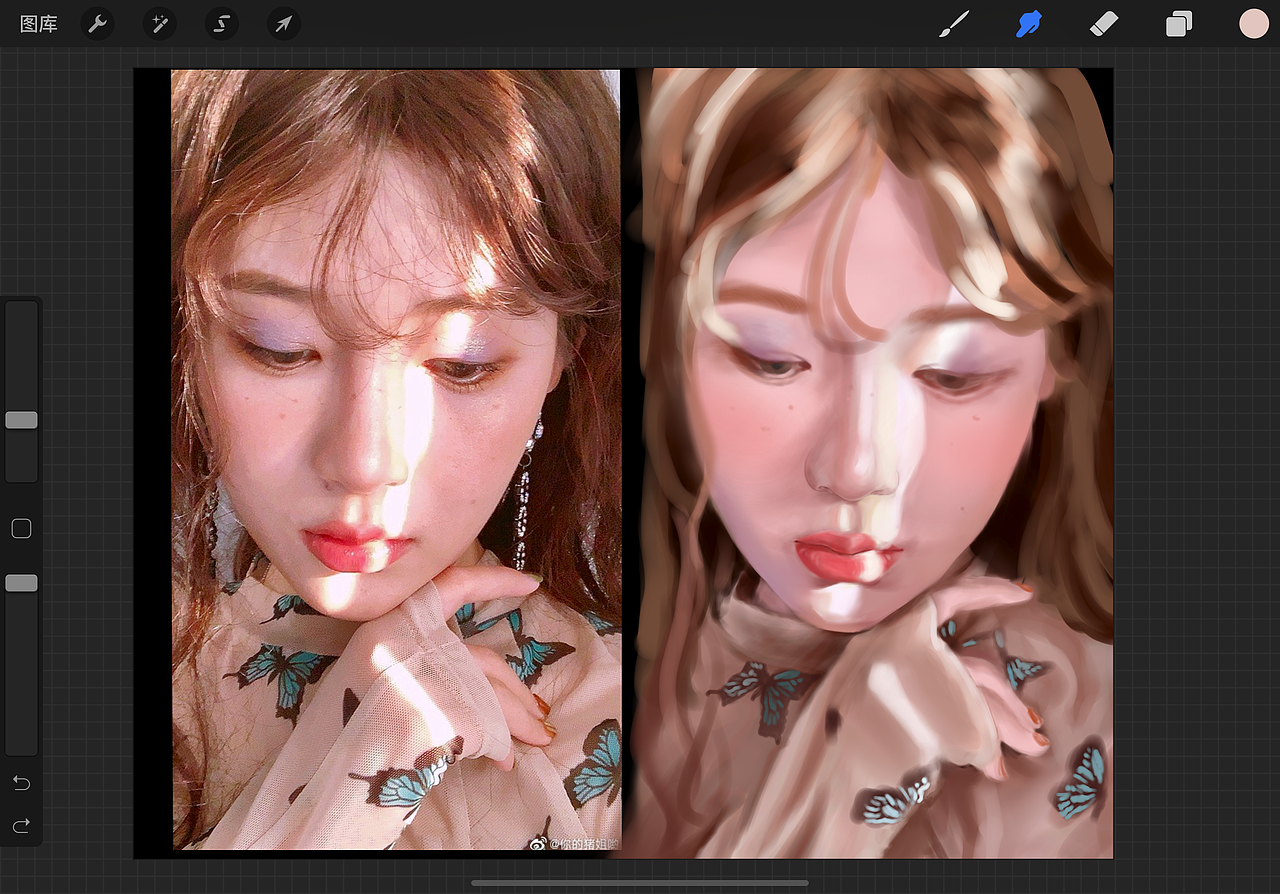Click the reference photo on canvas

pyautogui.click(x=396, y=460)
